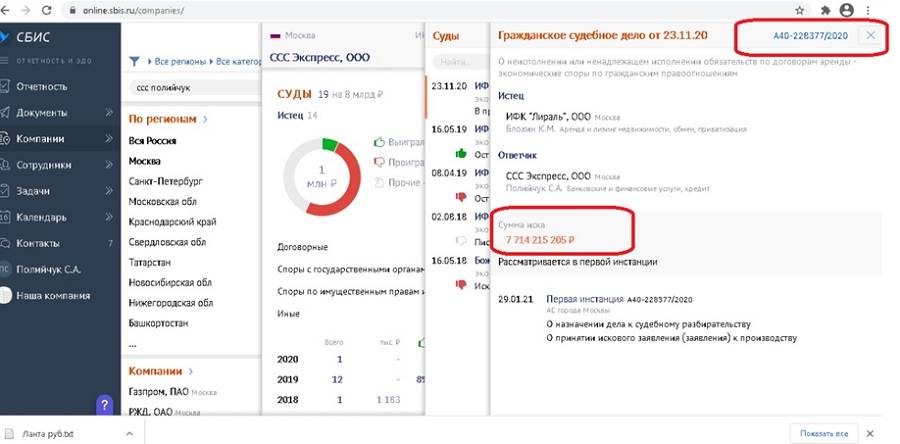This screenshot has width=900, height=444.
Task: Click Иные category row
Action: (288, 314)
